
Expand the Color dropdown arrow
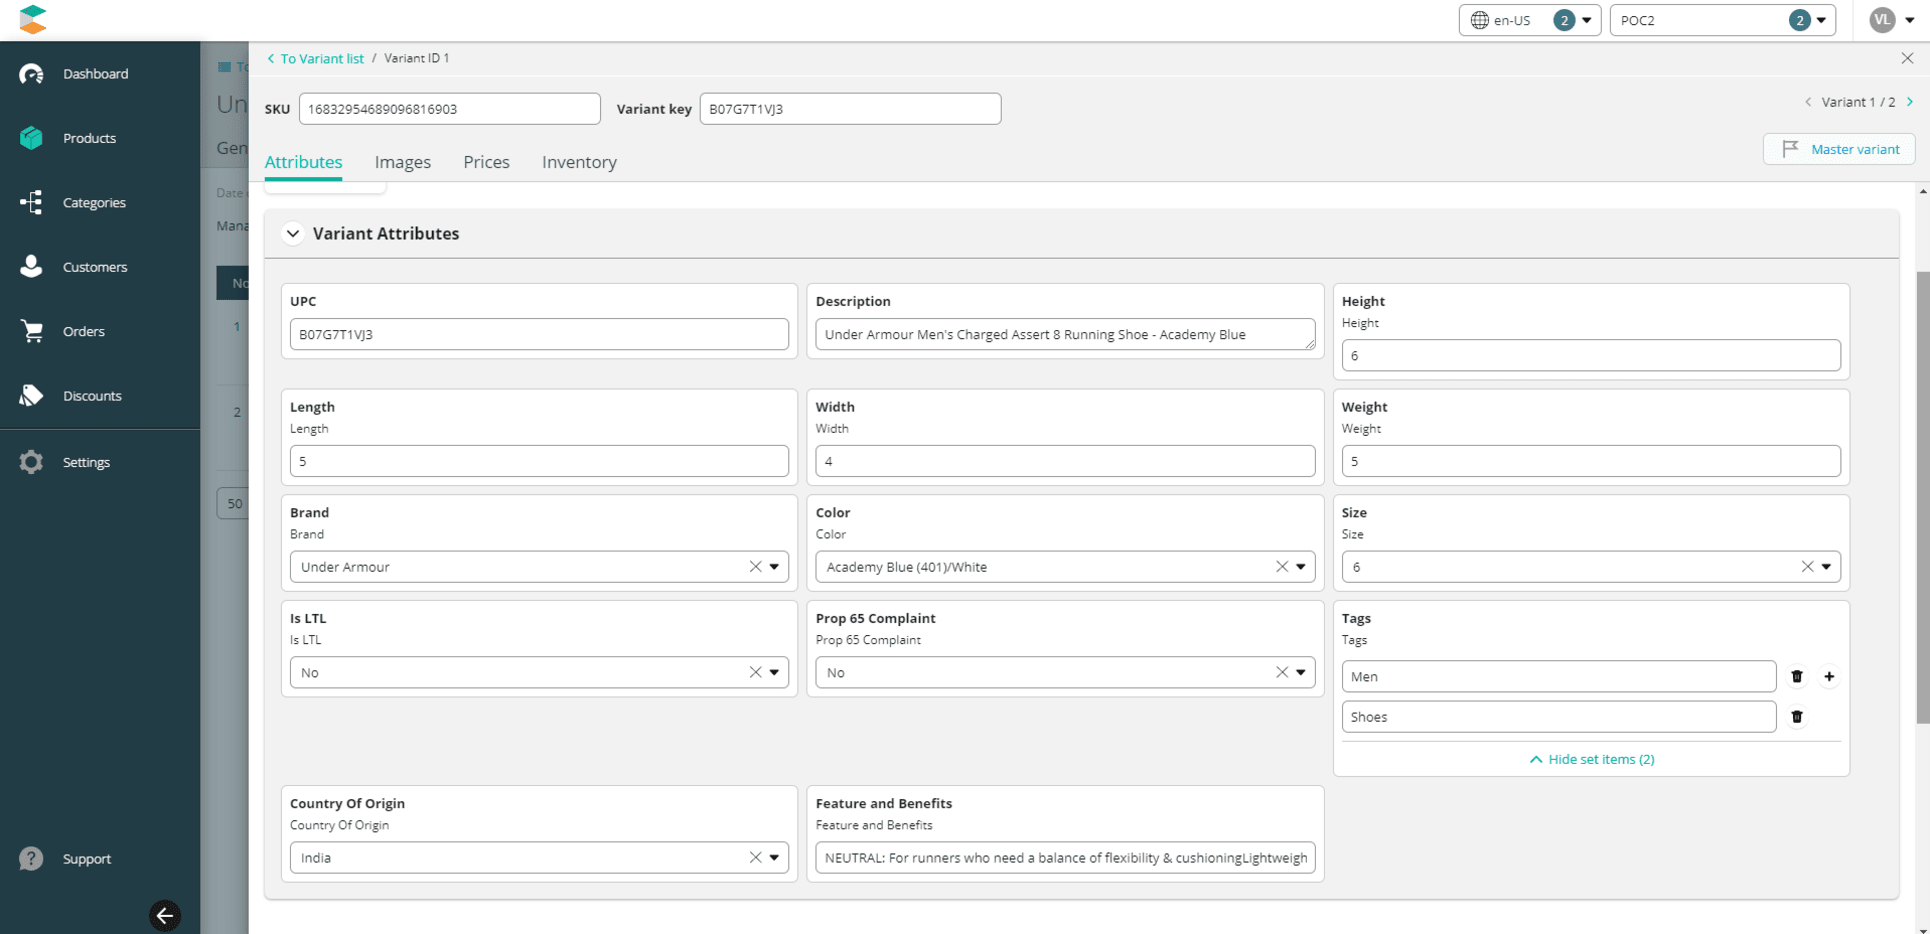point(1301,567)
